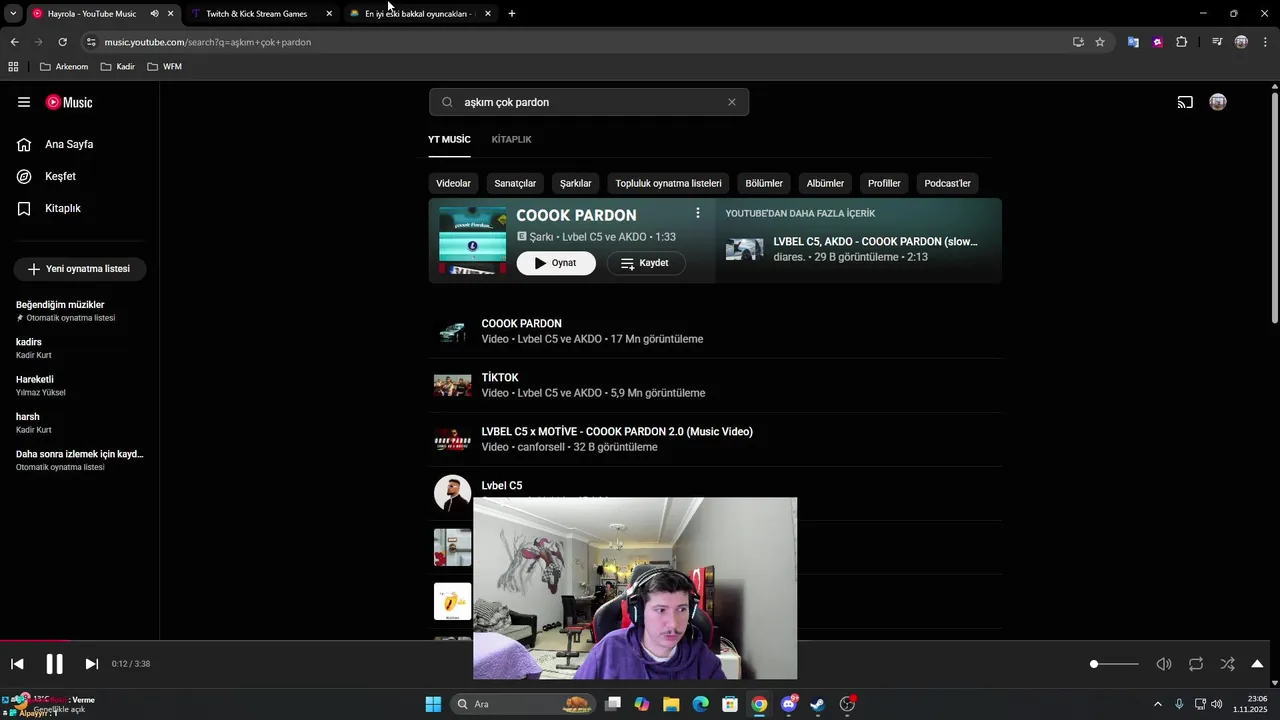Open the Hareketli playlist

[x=80, y=385]
